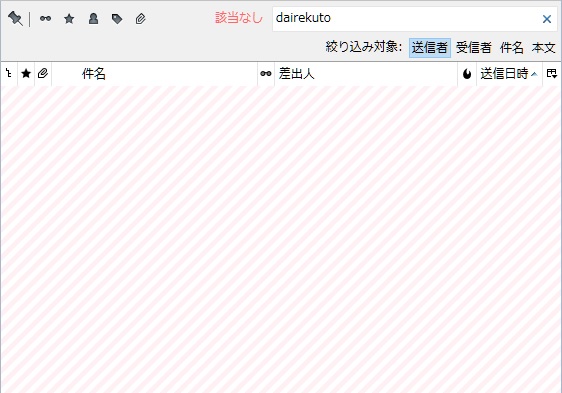Viewport: 562px width, 393px height.
Task: Sort by junk status flame column
Action: (x=467, y=74)
